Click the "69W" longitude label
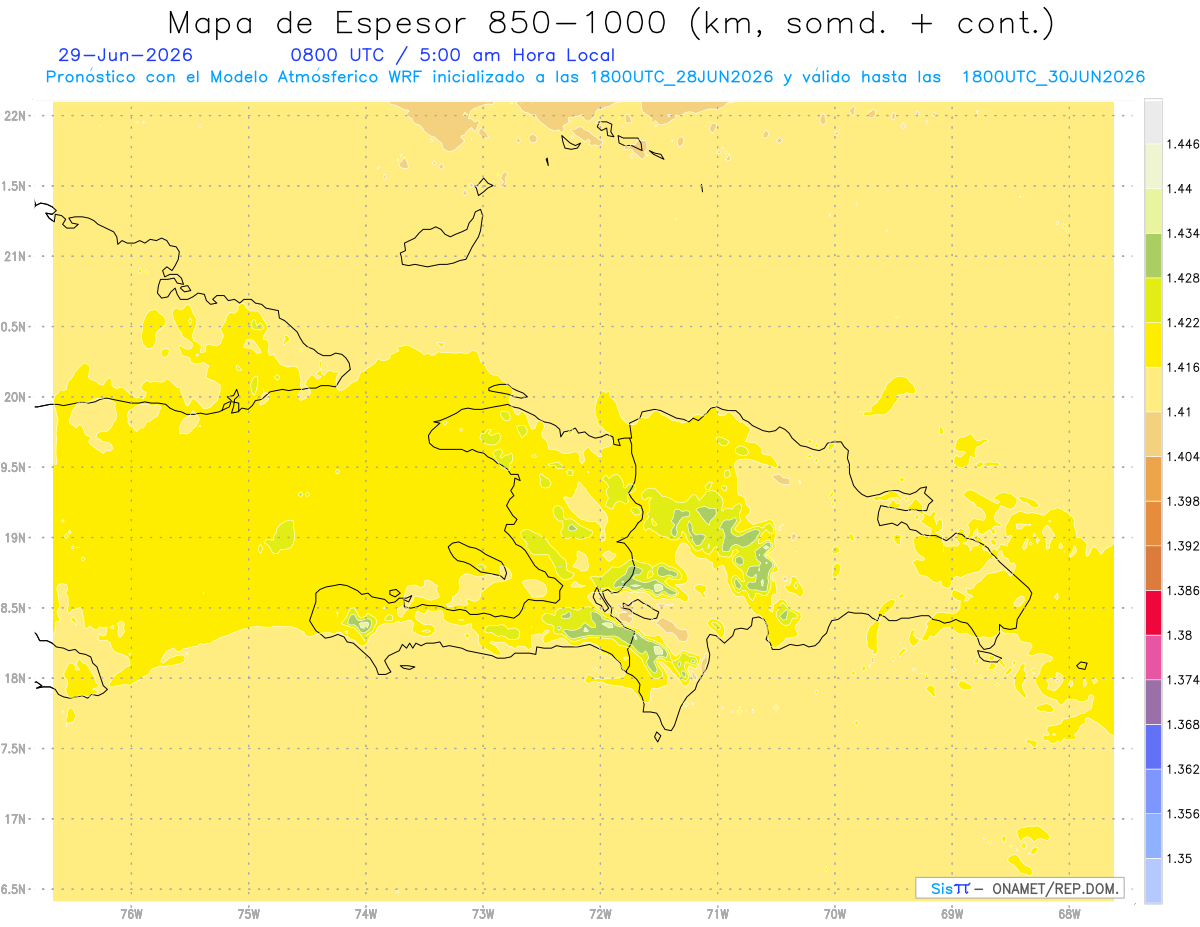The image size is (1200, 927). click(x=952, y=914)
